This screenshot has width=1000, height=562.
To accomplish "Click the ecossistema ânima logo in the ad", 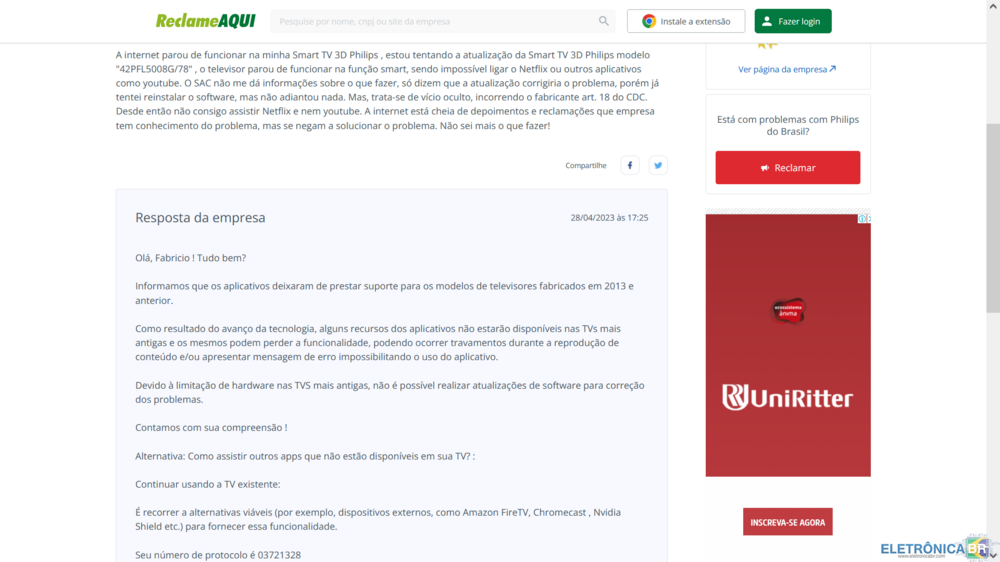I will pyautogui.click(x=788, y=311).
